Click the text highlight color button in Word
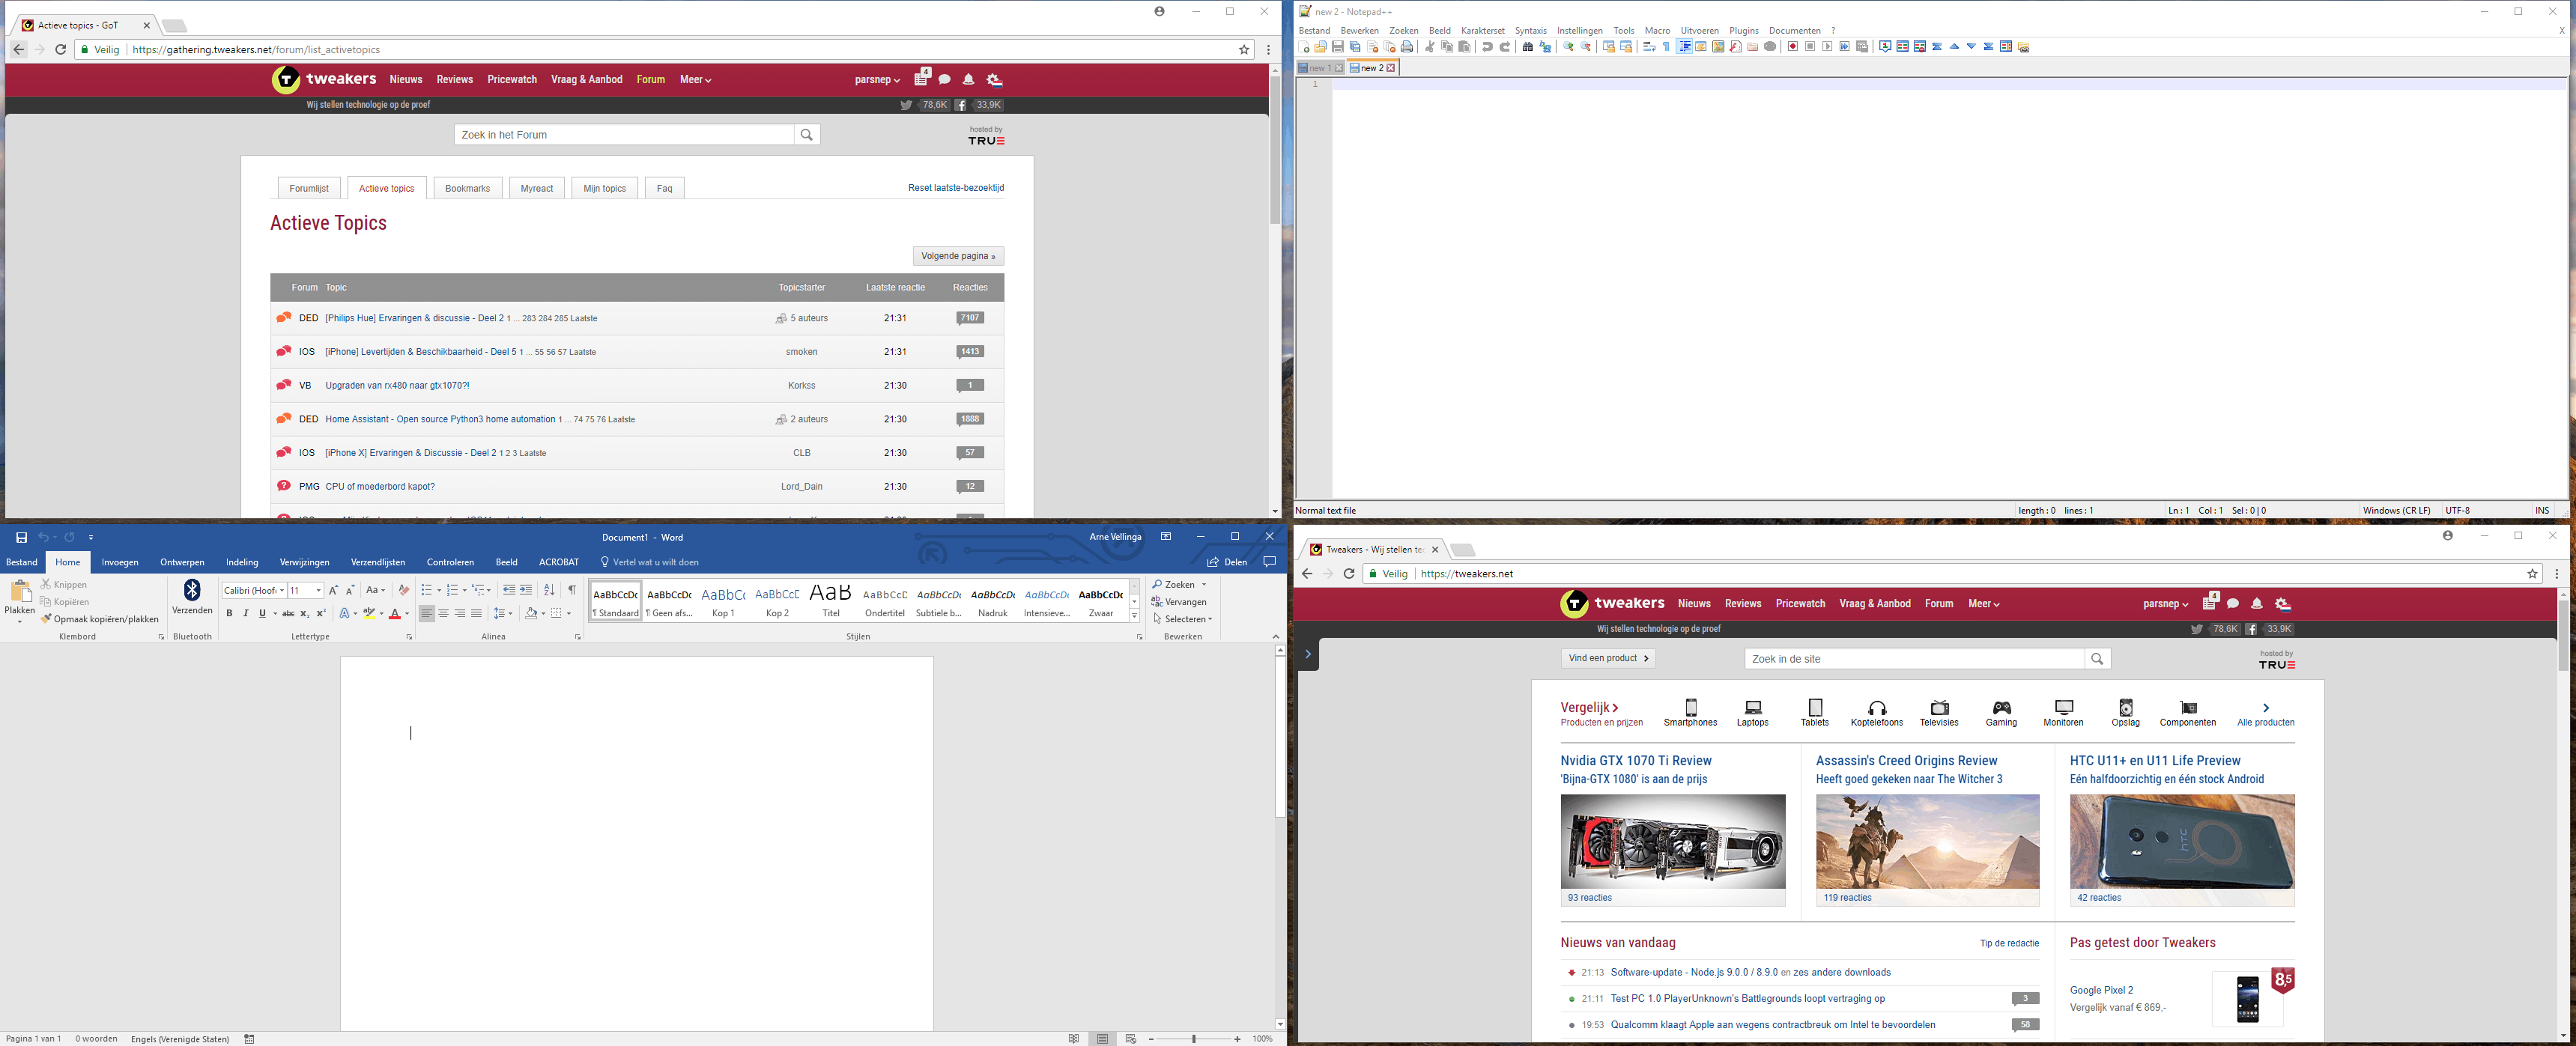 coord(369,613)
